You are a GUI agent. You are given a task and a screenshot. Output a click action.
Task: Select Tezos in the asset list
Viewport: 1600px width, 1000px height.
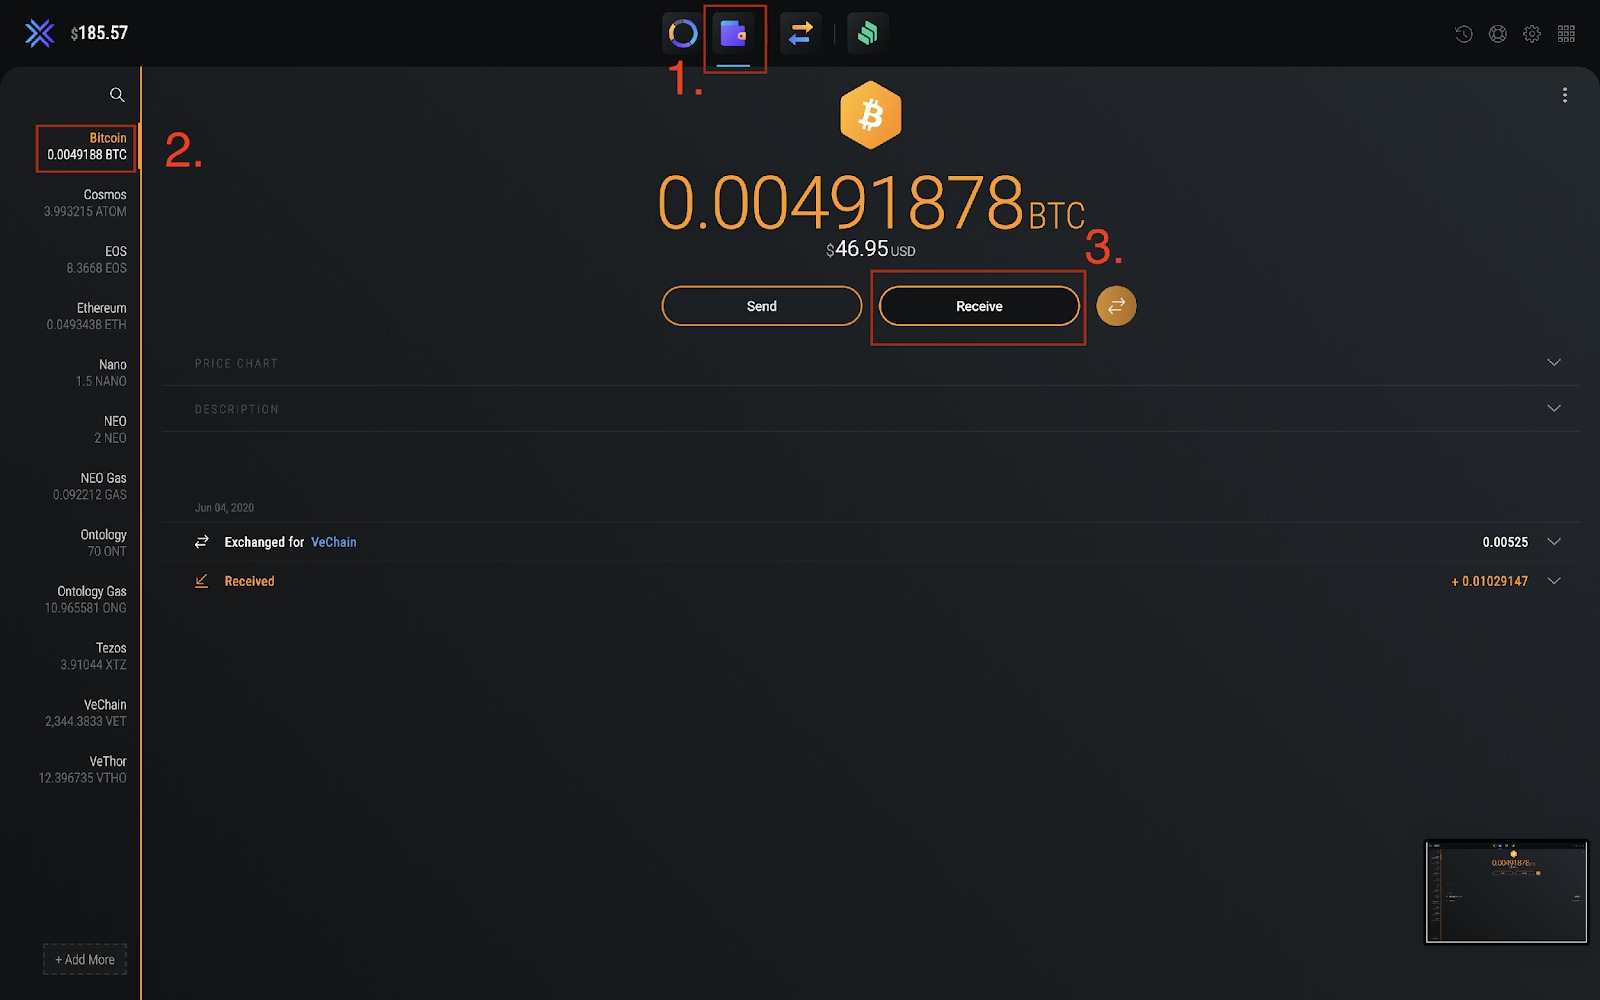93,656
